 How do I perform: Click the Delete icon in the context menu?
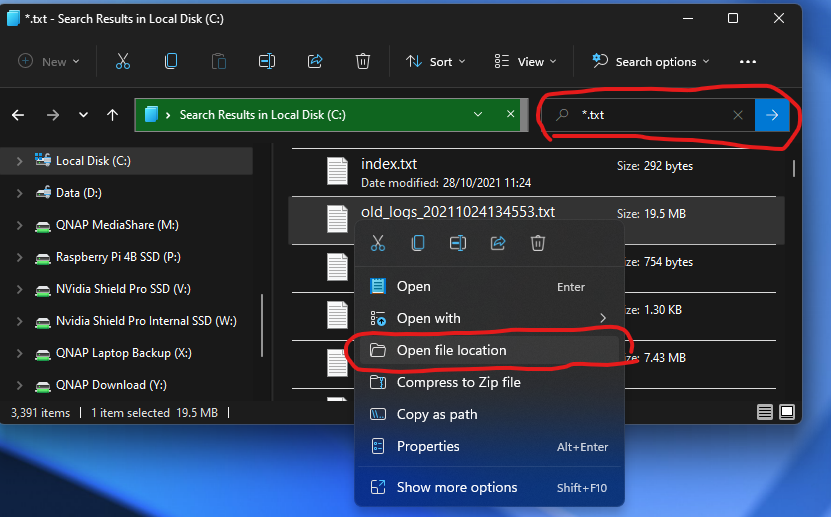click(x=538, y=243)
